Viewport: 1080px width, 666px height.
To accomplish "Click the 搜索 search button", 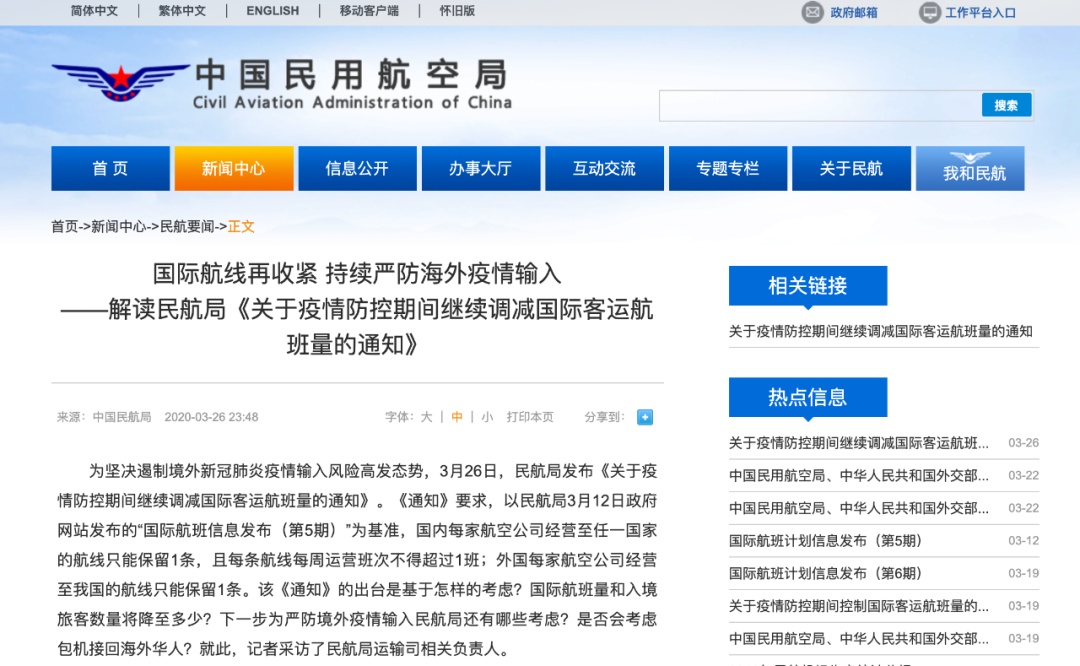I will (x=1006, y=105).
